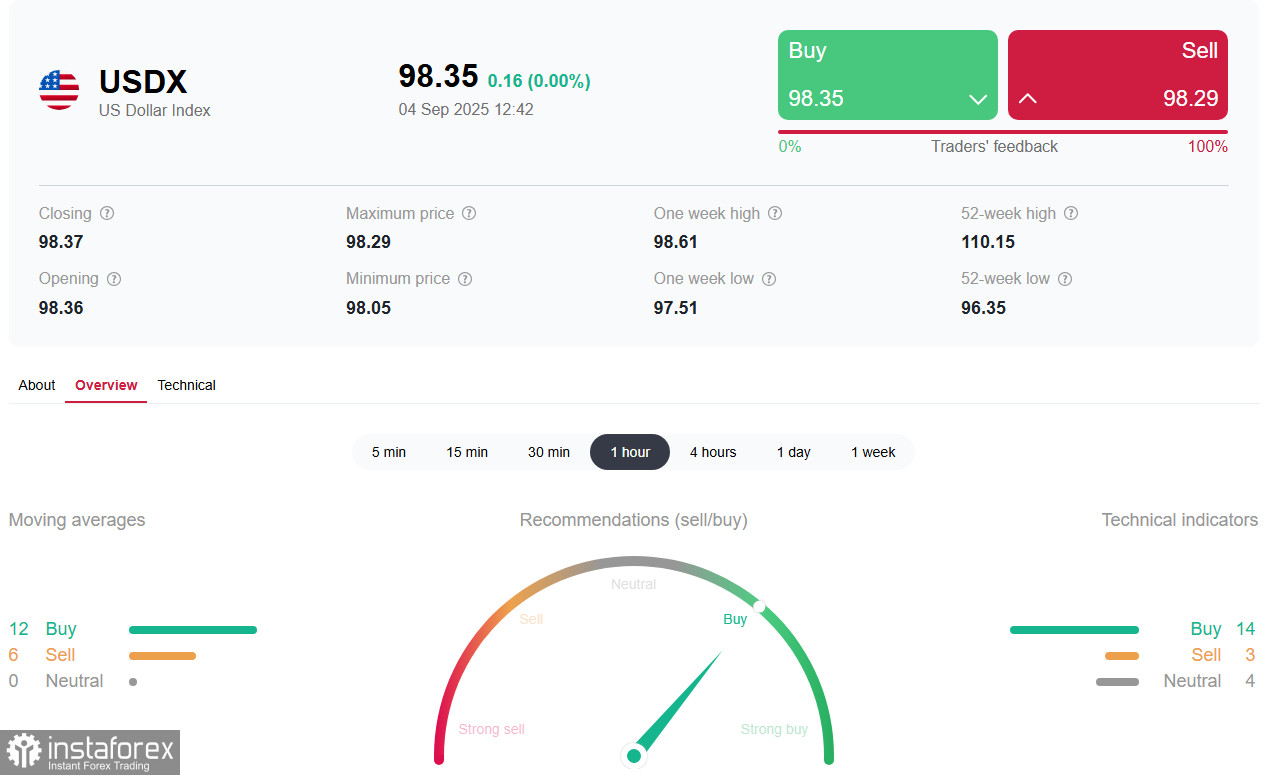1268x775 pixels.
Task: Click the Moving averages Sell orange bar
Action: [162, 656]
